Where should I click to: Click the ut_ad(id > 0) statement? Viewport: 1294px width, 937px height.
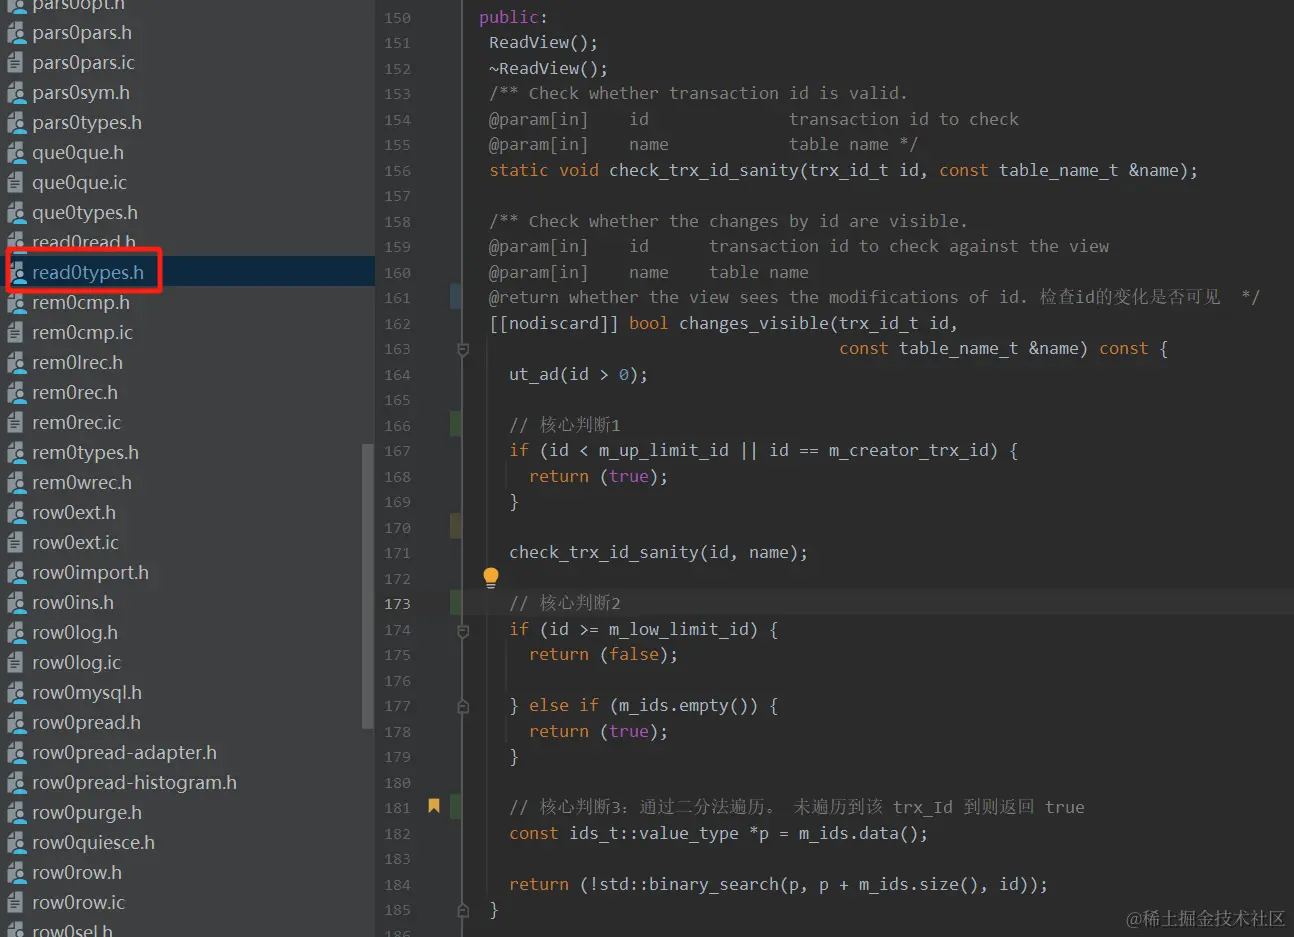pos(578,374)
